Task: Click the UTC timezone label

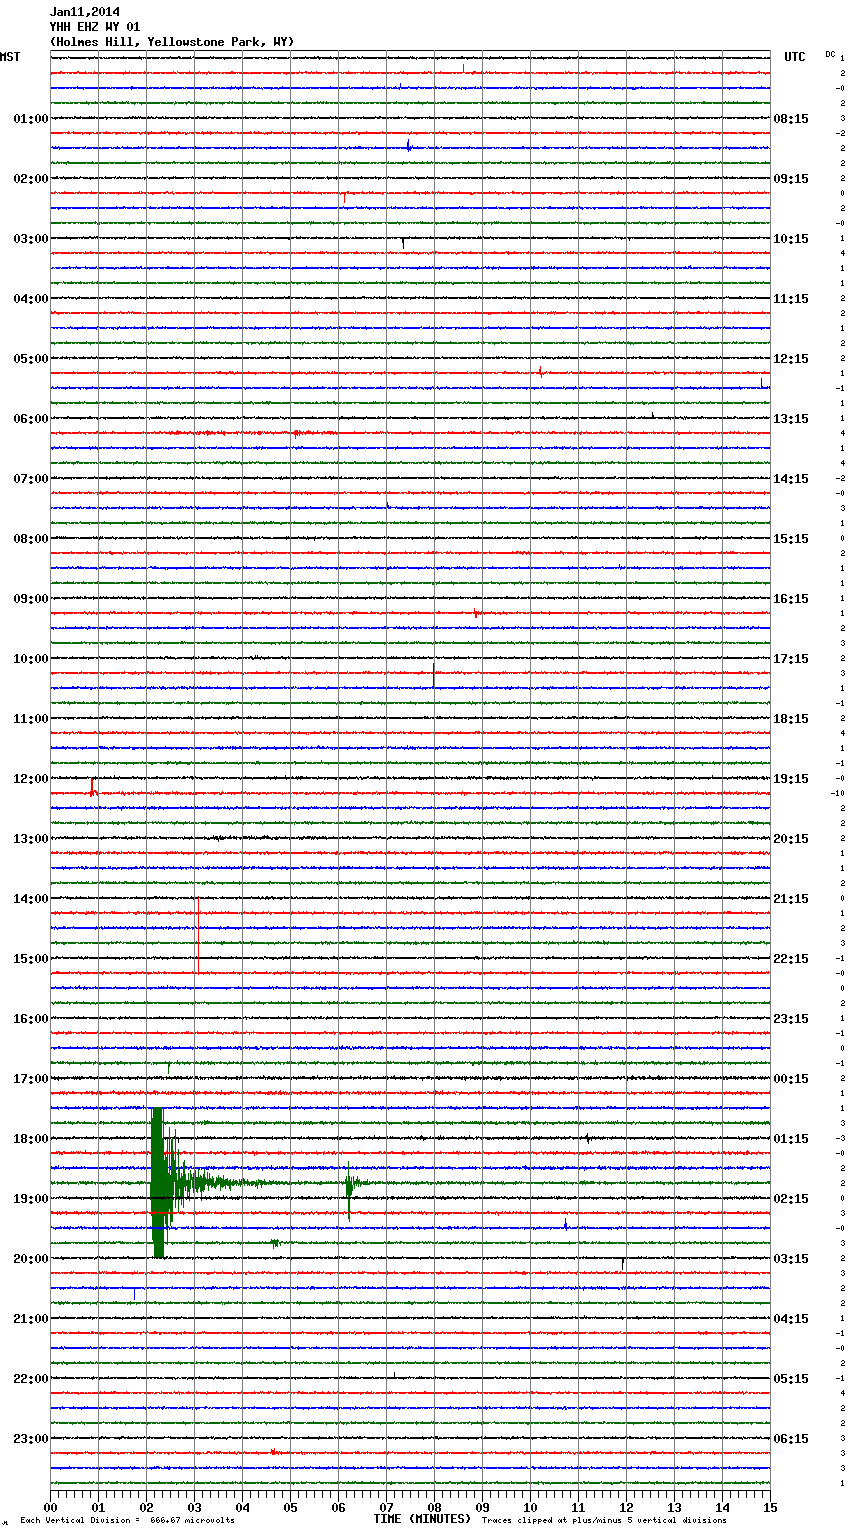Action: pyautogui.click(x=794, y=57)
